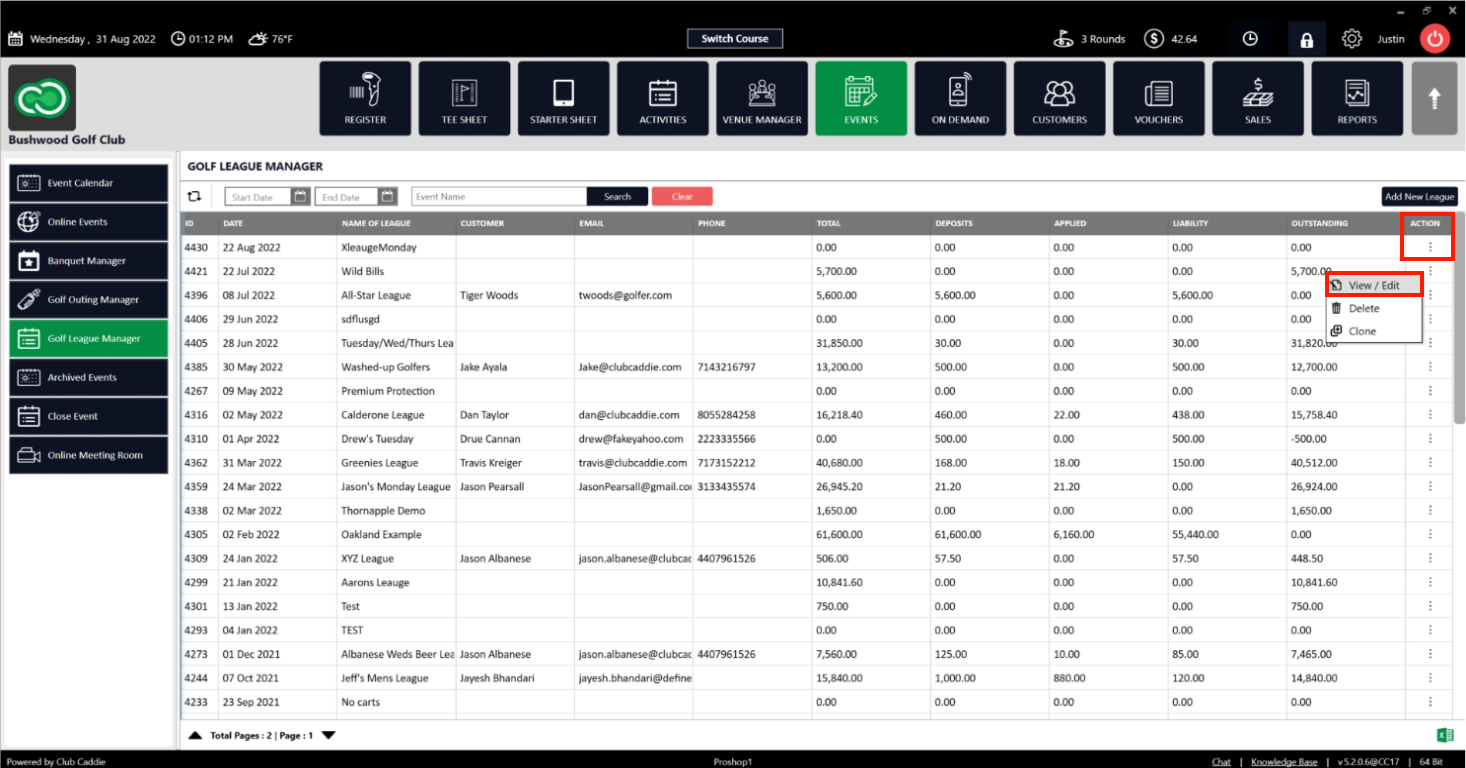Click the red Clear button

click(x=682, y=197)
